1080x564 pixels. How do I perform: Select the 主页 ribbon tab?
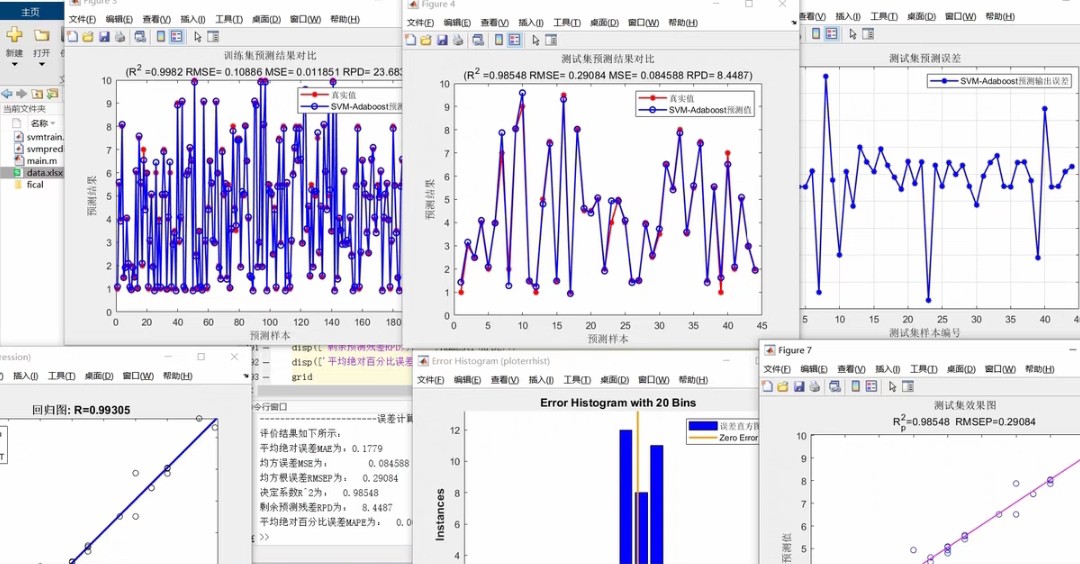tap(30, 12)
